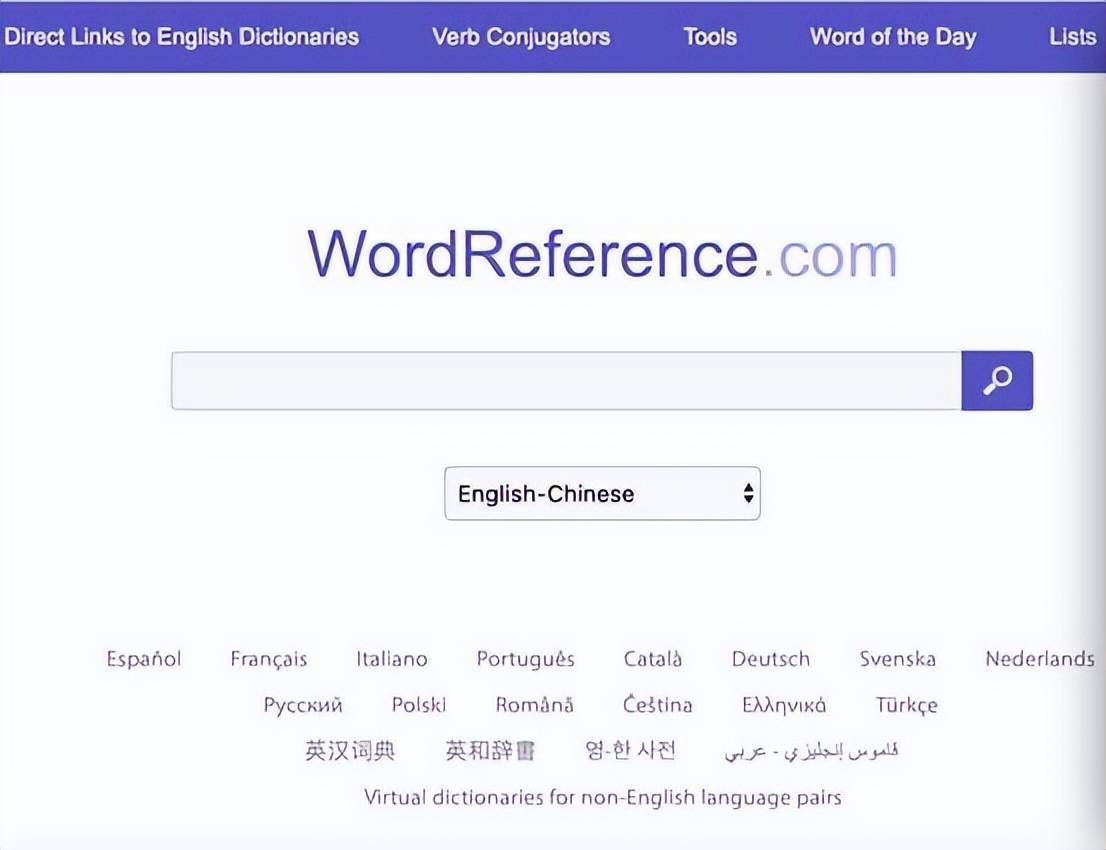Switch site language to Polski

point(419,705)
